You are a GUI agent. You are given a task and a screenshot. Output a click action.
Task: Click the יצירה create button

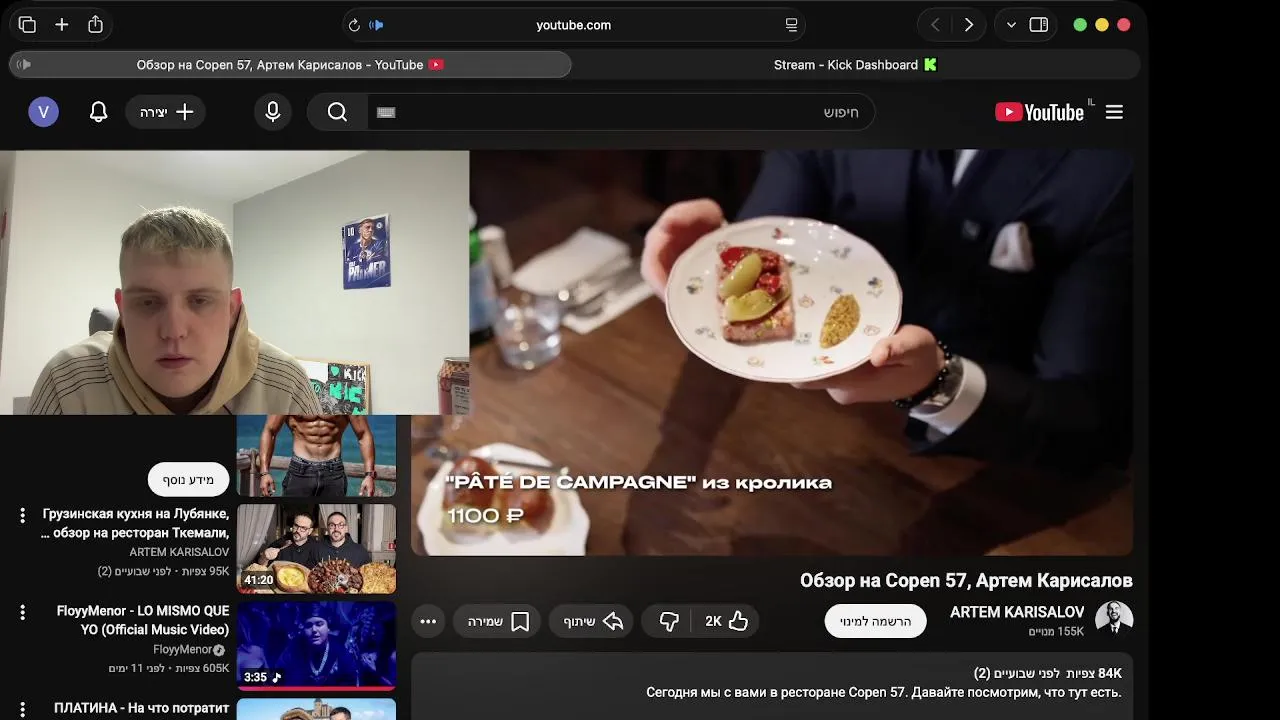(x=166, y=112)
